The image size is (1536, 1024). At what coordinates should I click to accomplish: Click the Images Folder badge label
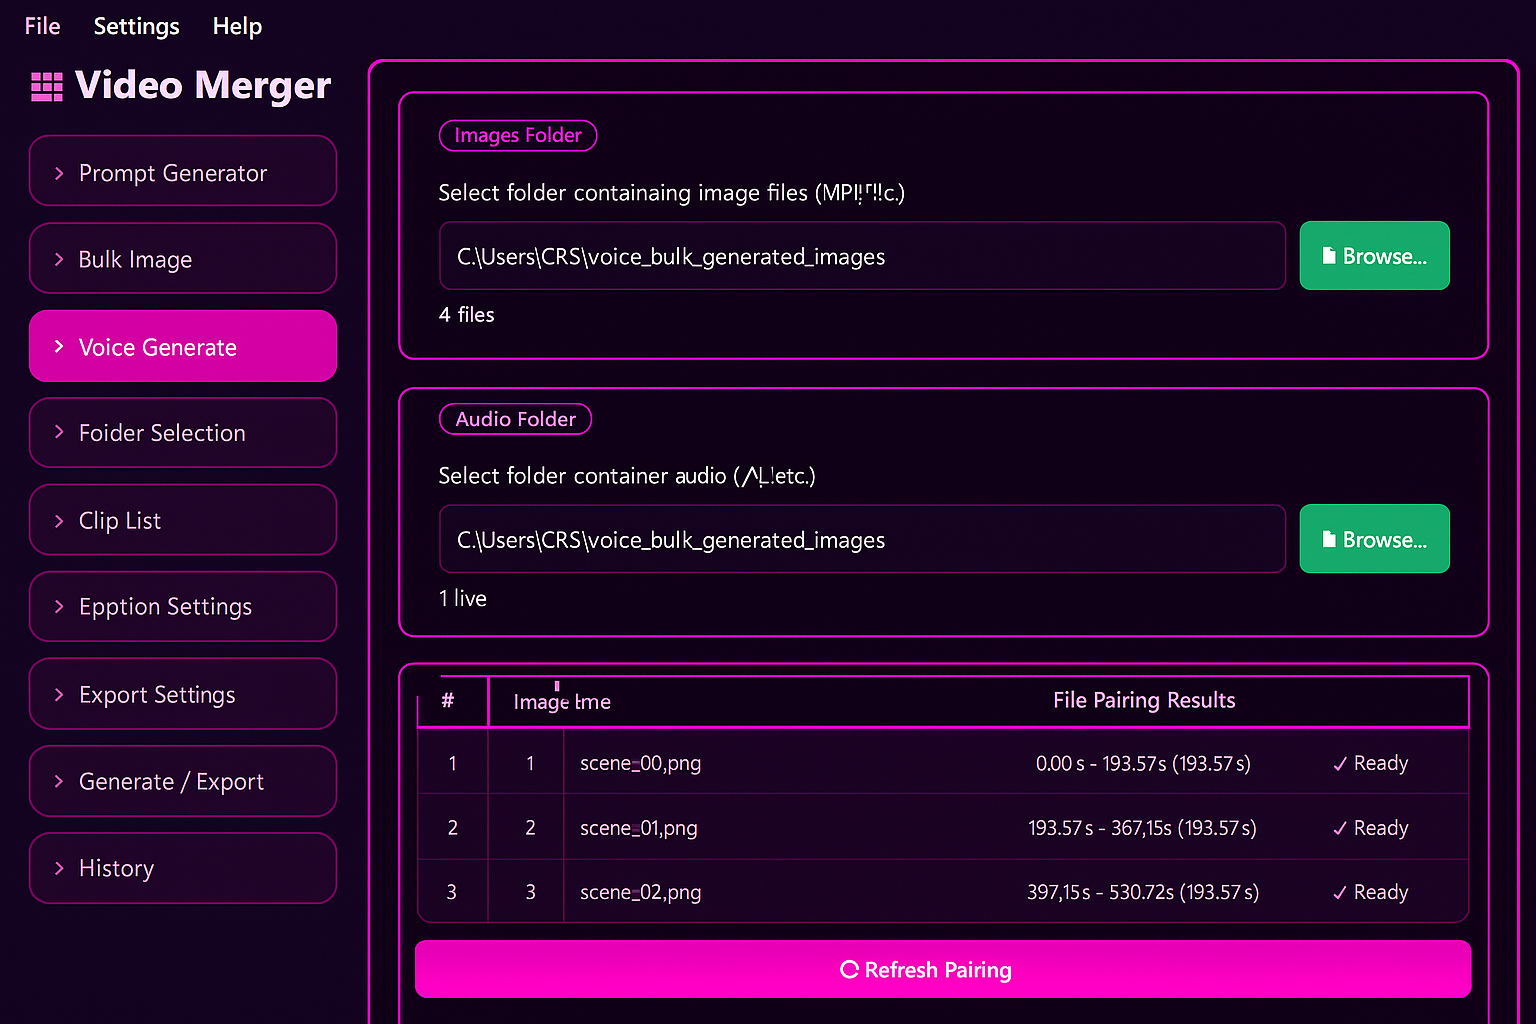click(x=518, y=135)
